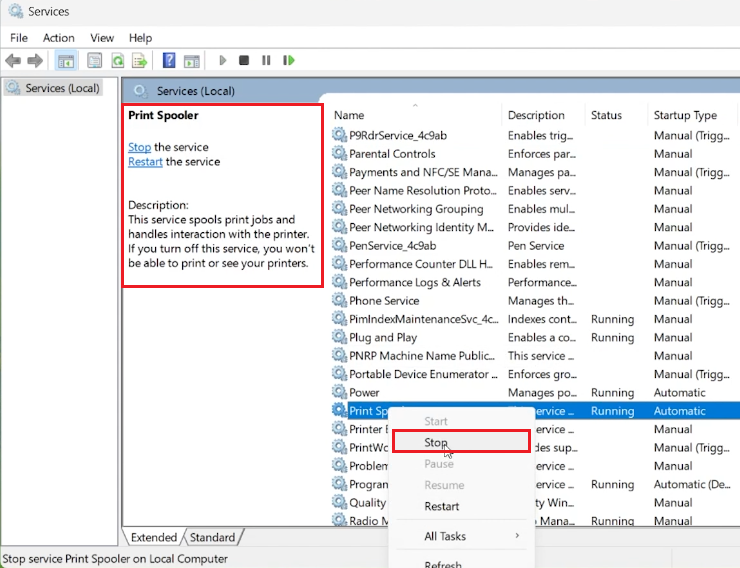This screenshot has height=568, width=740.
Task: Click the Forward arrow toolbar icon
Action: click(x=35, y=61)
